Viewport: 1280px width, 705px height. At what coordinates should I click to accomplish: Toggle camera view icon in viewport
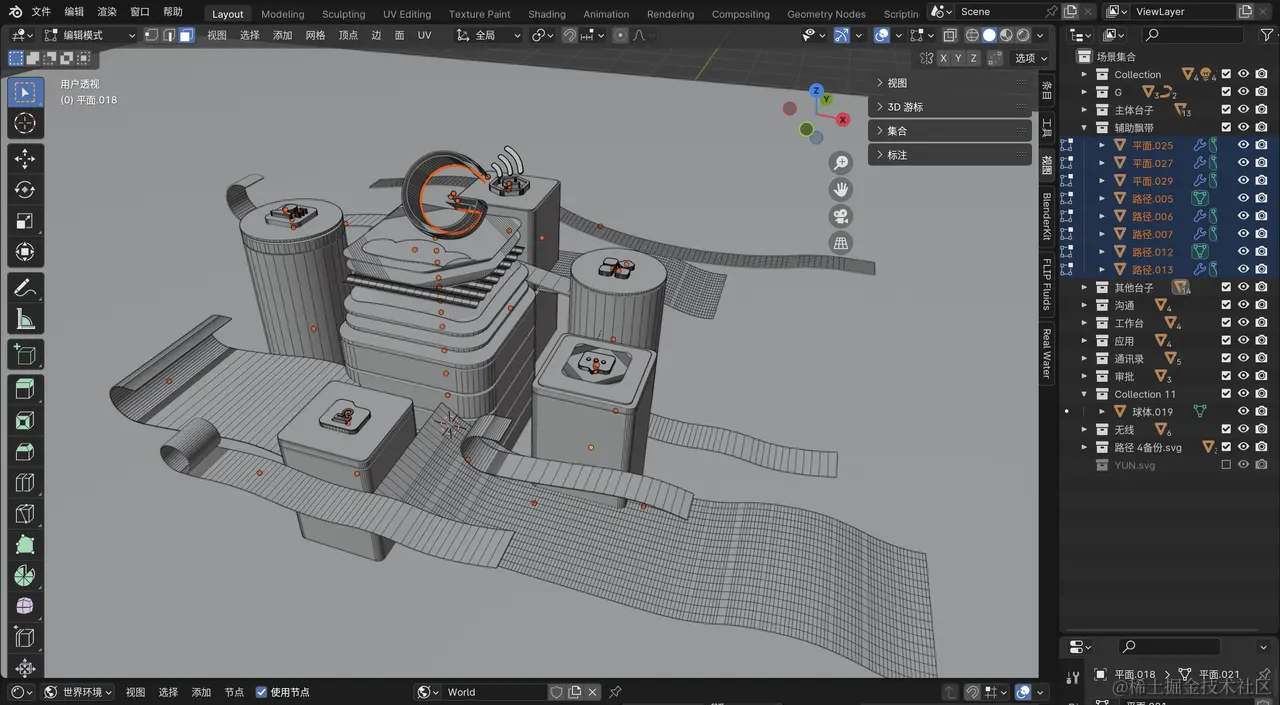click(841, 216)
